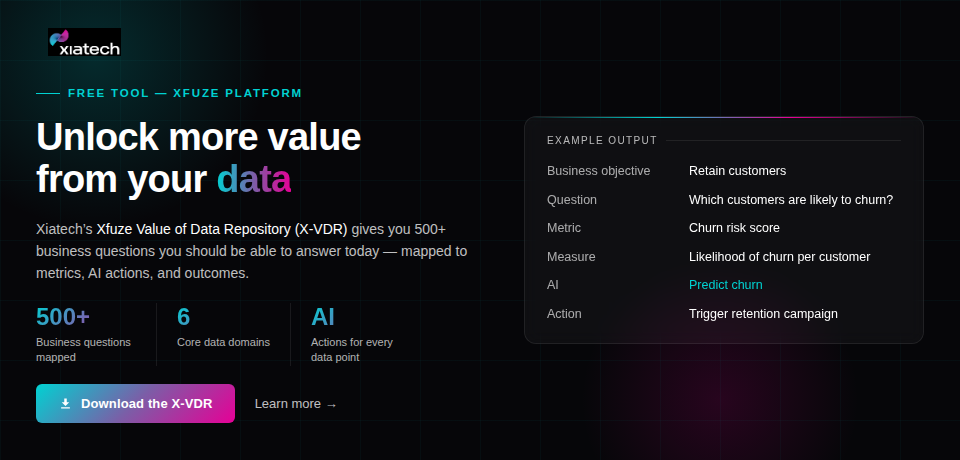Click the Xiatech logo
The width and height of the screenshot is (960, 460).
click(x=84, y=42)
